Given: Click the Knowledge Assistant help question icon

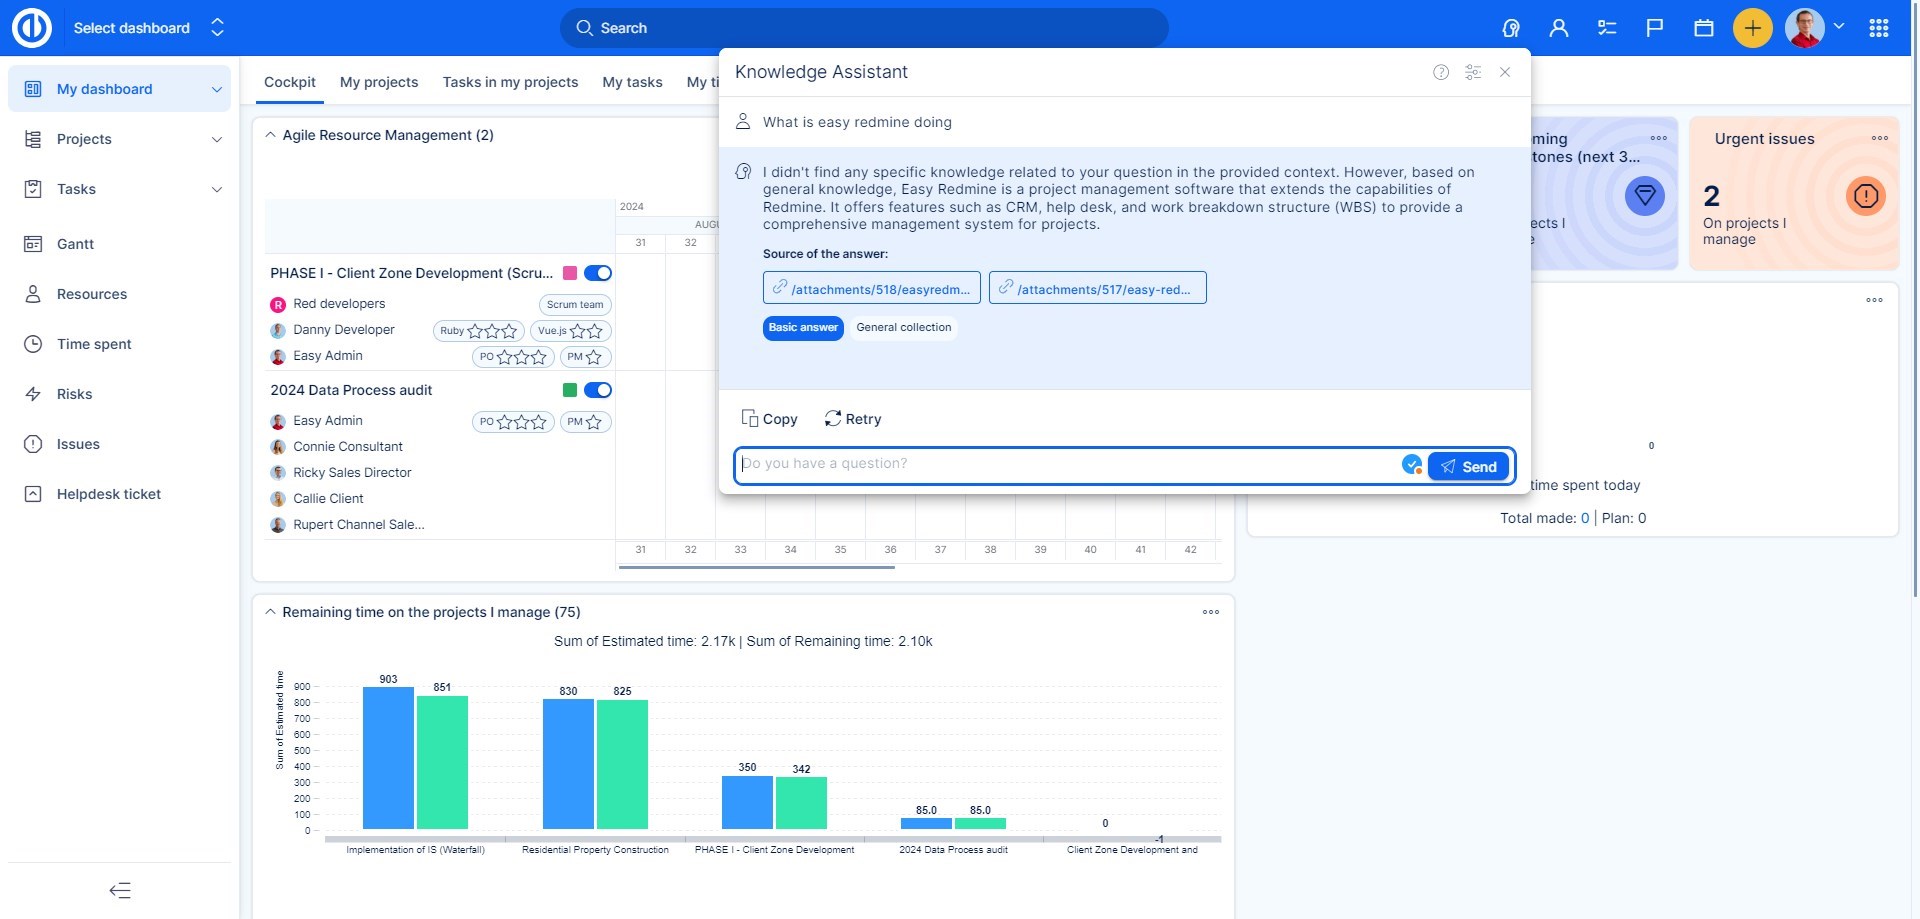Looking at the screenshot, I should [1441, 72].
